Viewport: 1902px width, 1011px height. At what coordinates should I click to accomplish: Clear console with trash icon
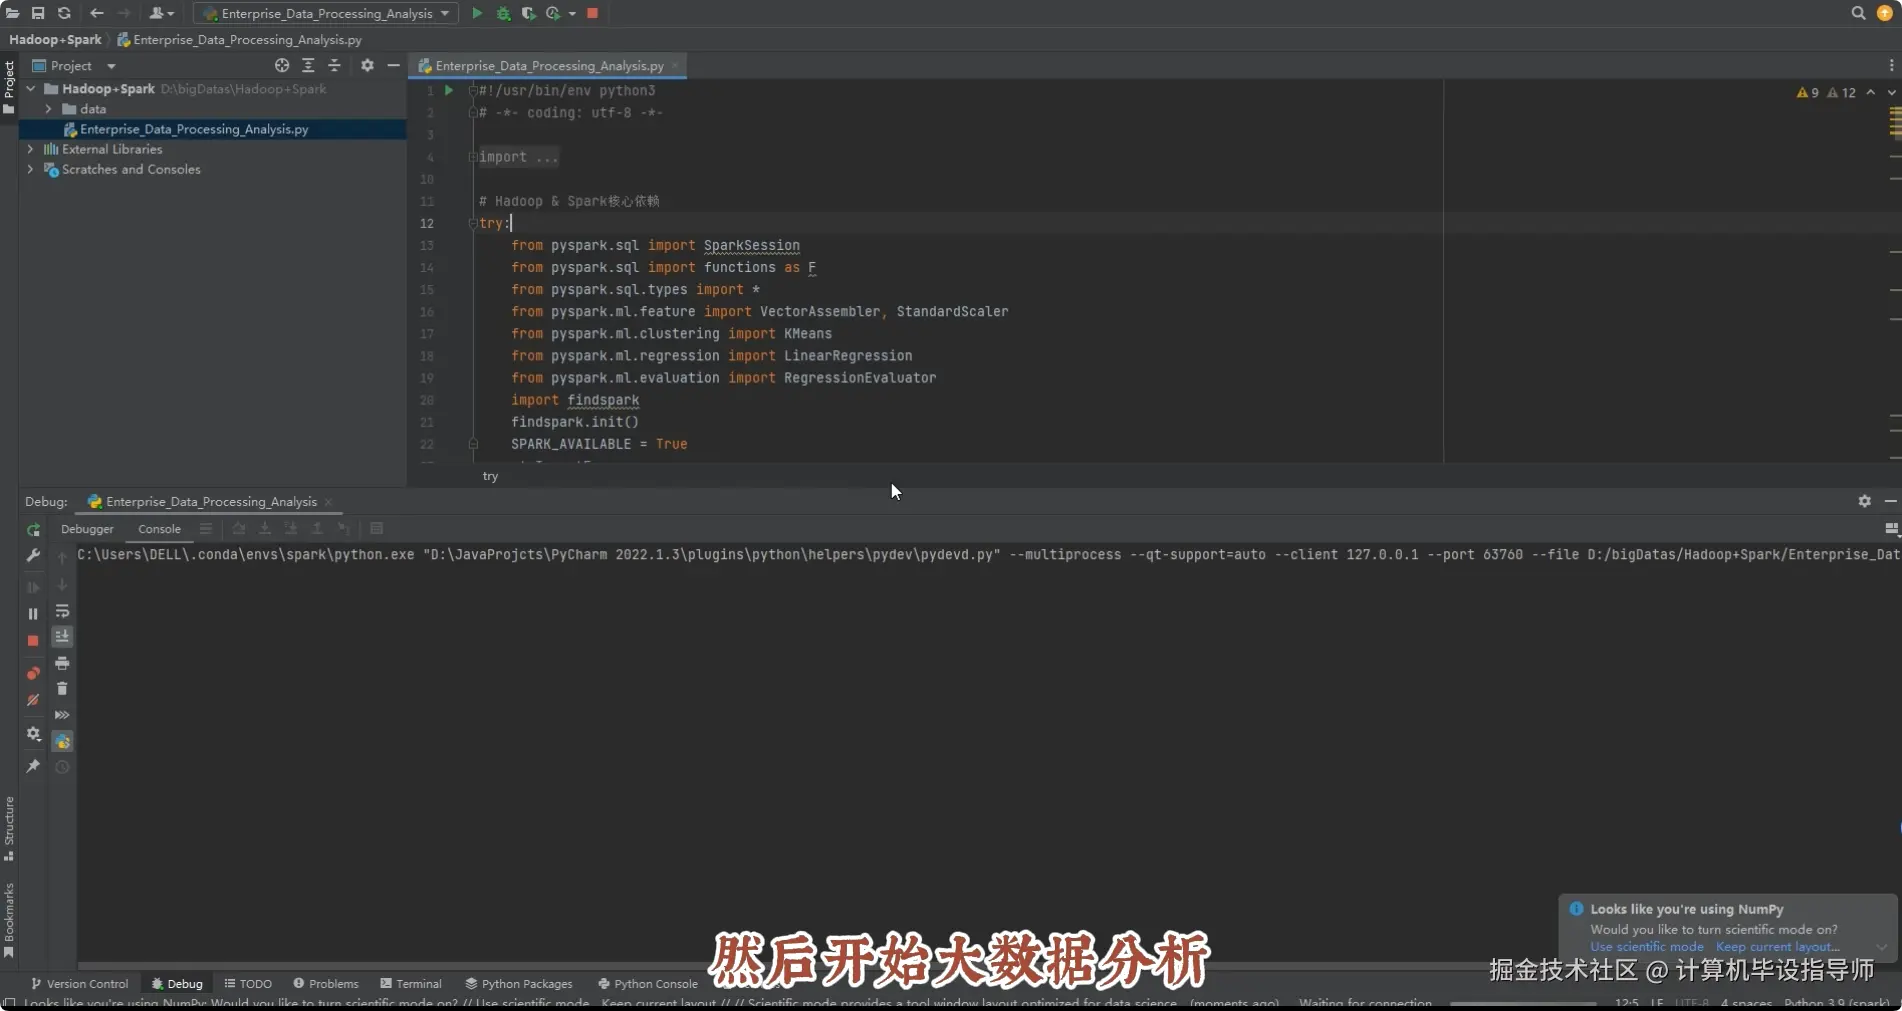pos(62,689)
